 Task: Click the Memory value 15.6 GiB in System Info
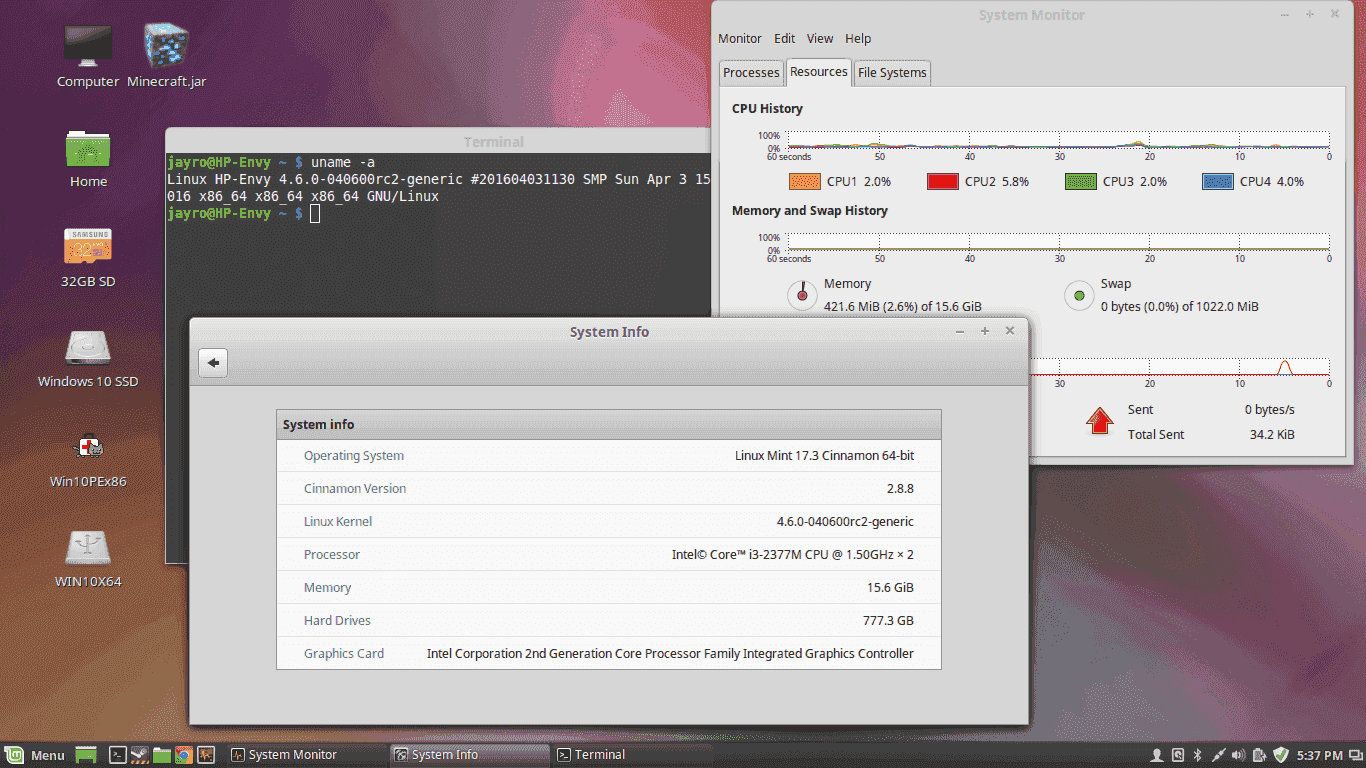890,588
